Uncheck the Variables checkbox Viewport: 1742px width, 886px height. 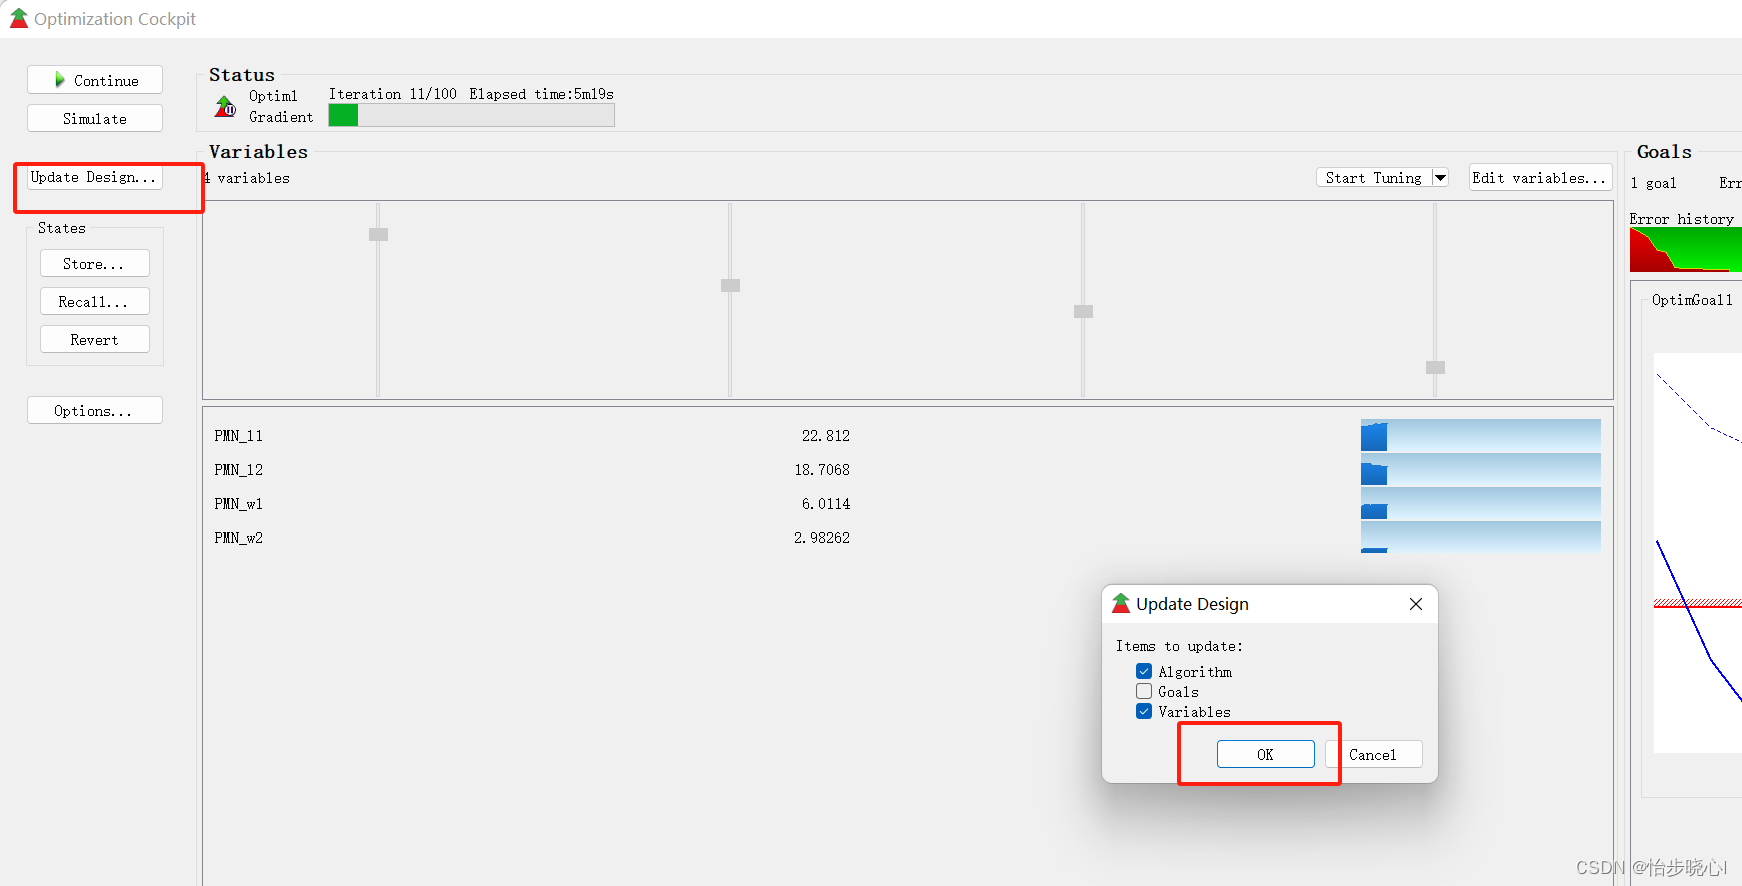pyautogui.click(x=1144, y=711)
